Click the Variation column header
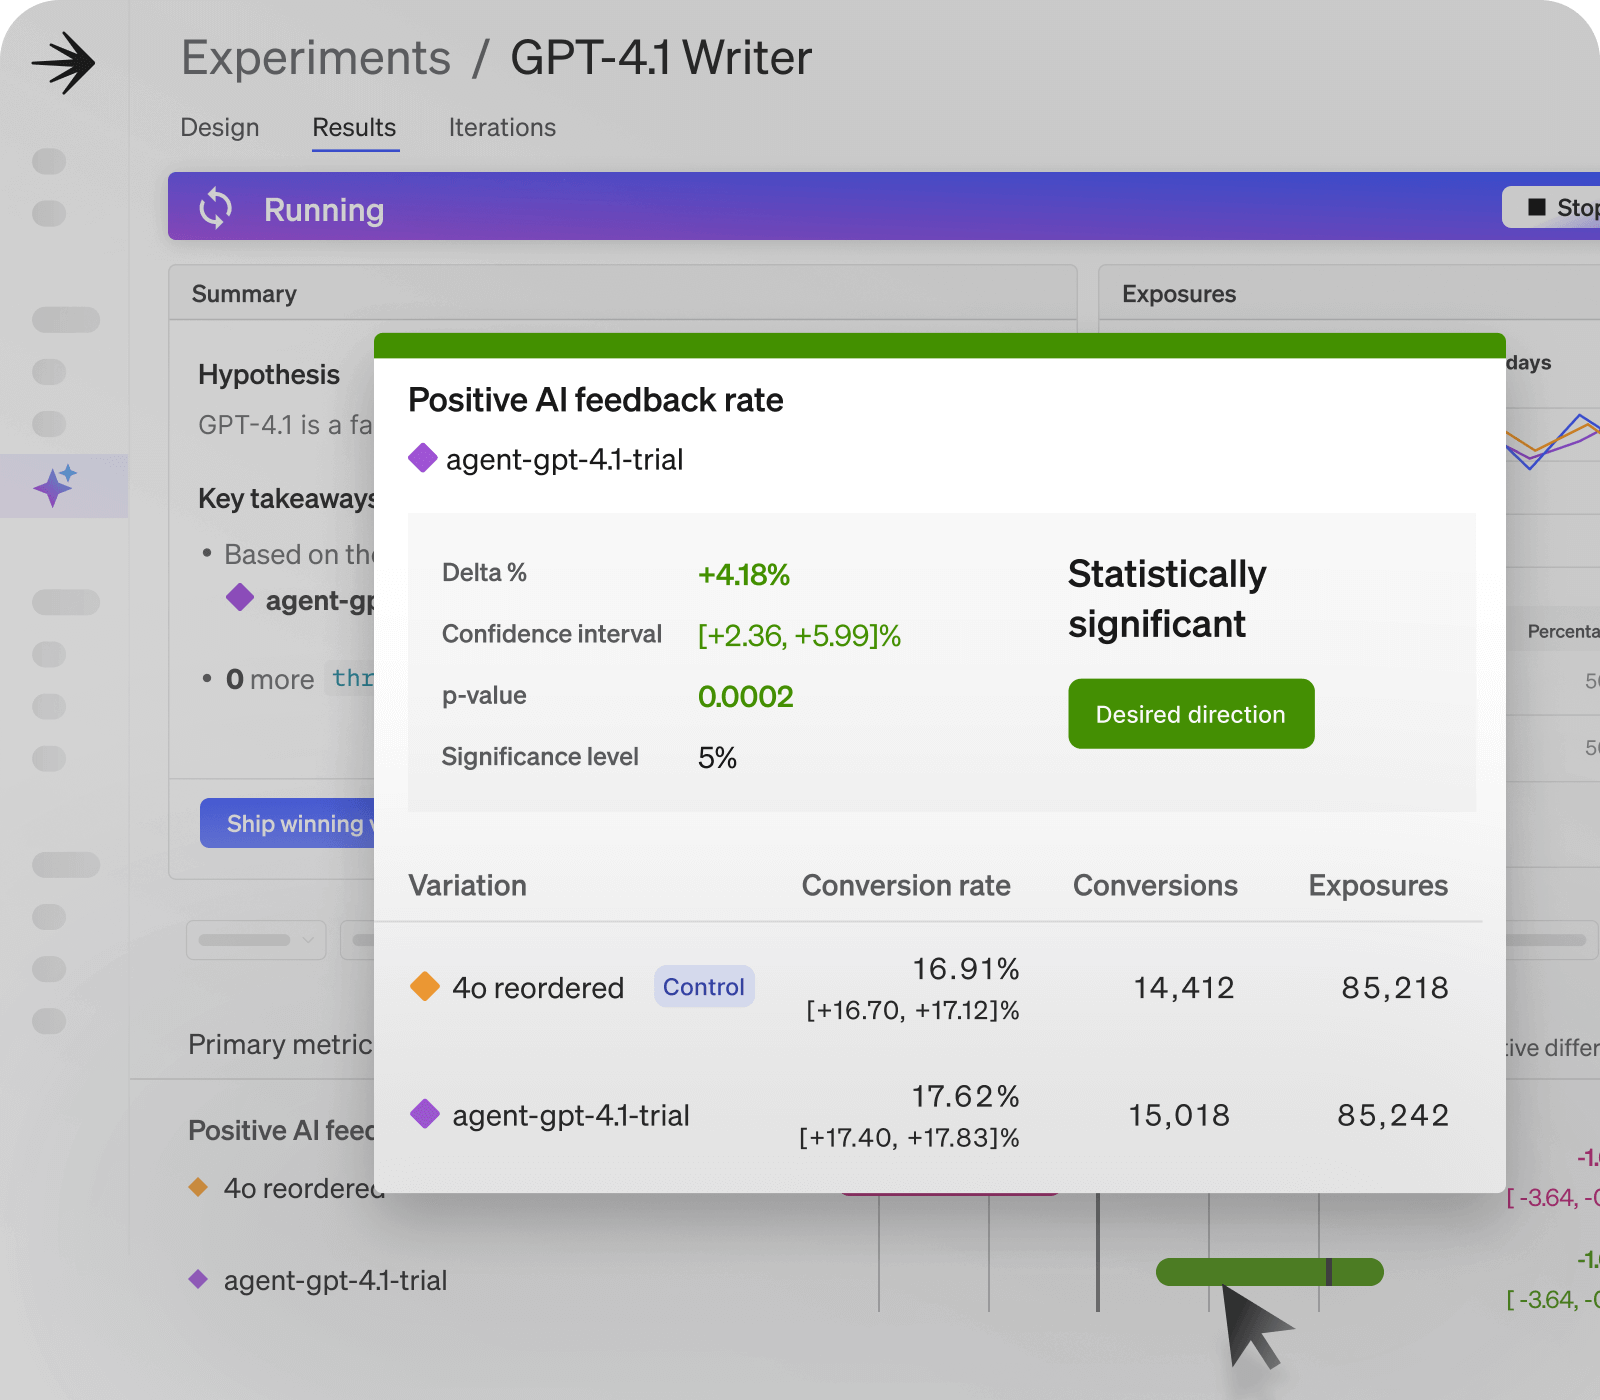Screen dimensions: 1600x1400 (467, 885)
